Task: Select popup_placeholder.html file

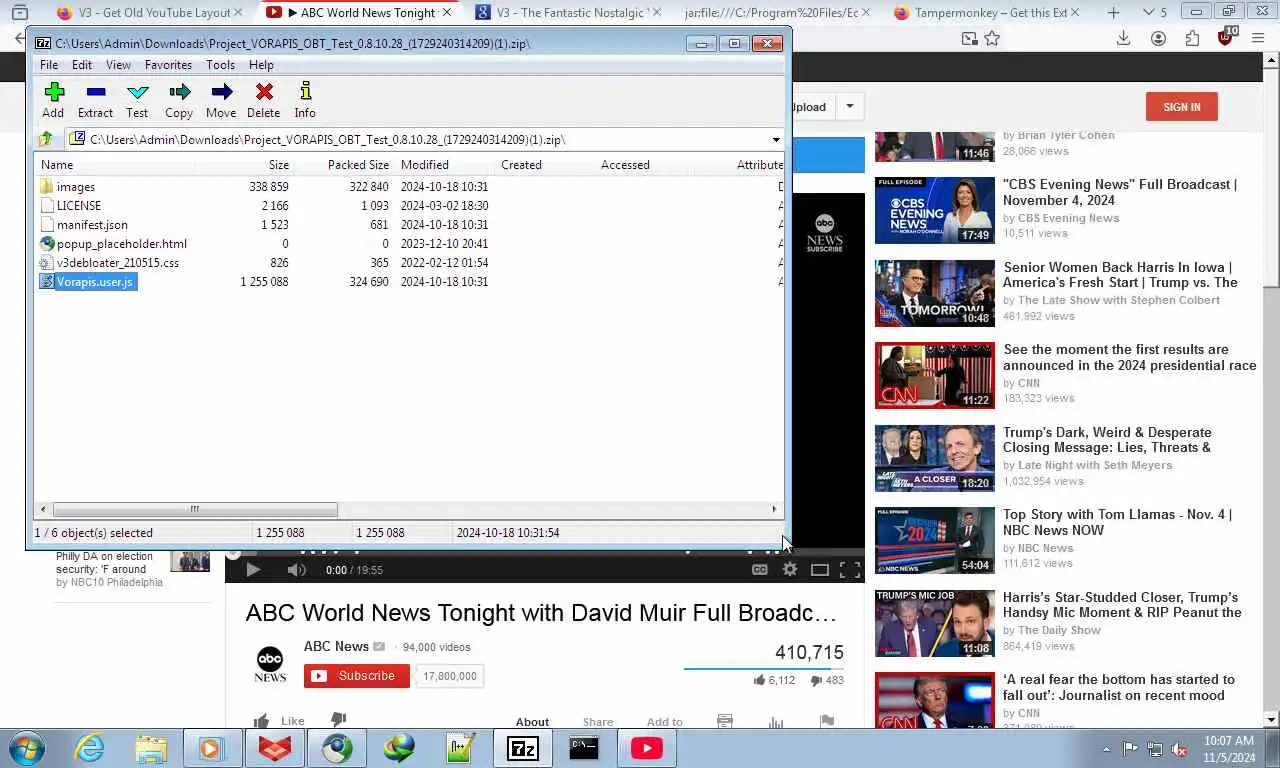Action: click(x=121, y=244)
